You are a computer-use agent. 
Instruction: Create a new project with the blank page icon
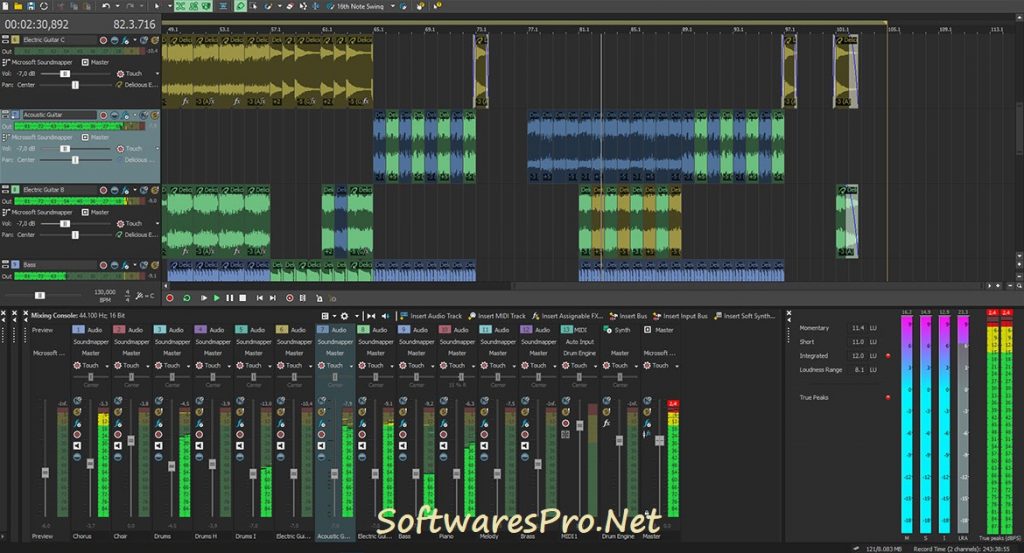point(5,6)
